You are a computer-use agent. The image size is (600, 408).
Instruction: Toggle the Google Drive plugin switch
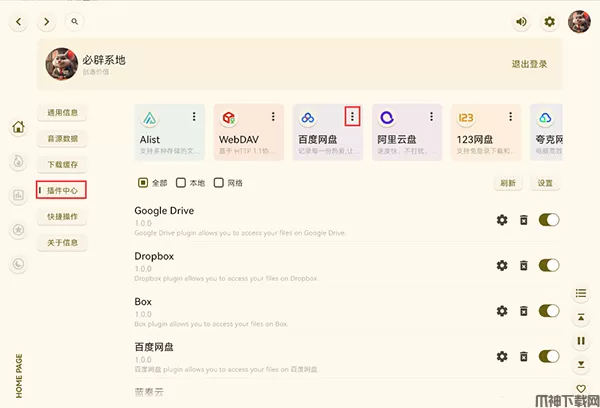pos(549,220)
